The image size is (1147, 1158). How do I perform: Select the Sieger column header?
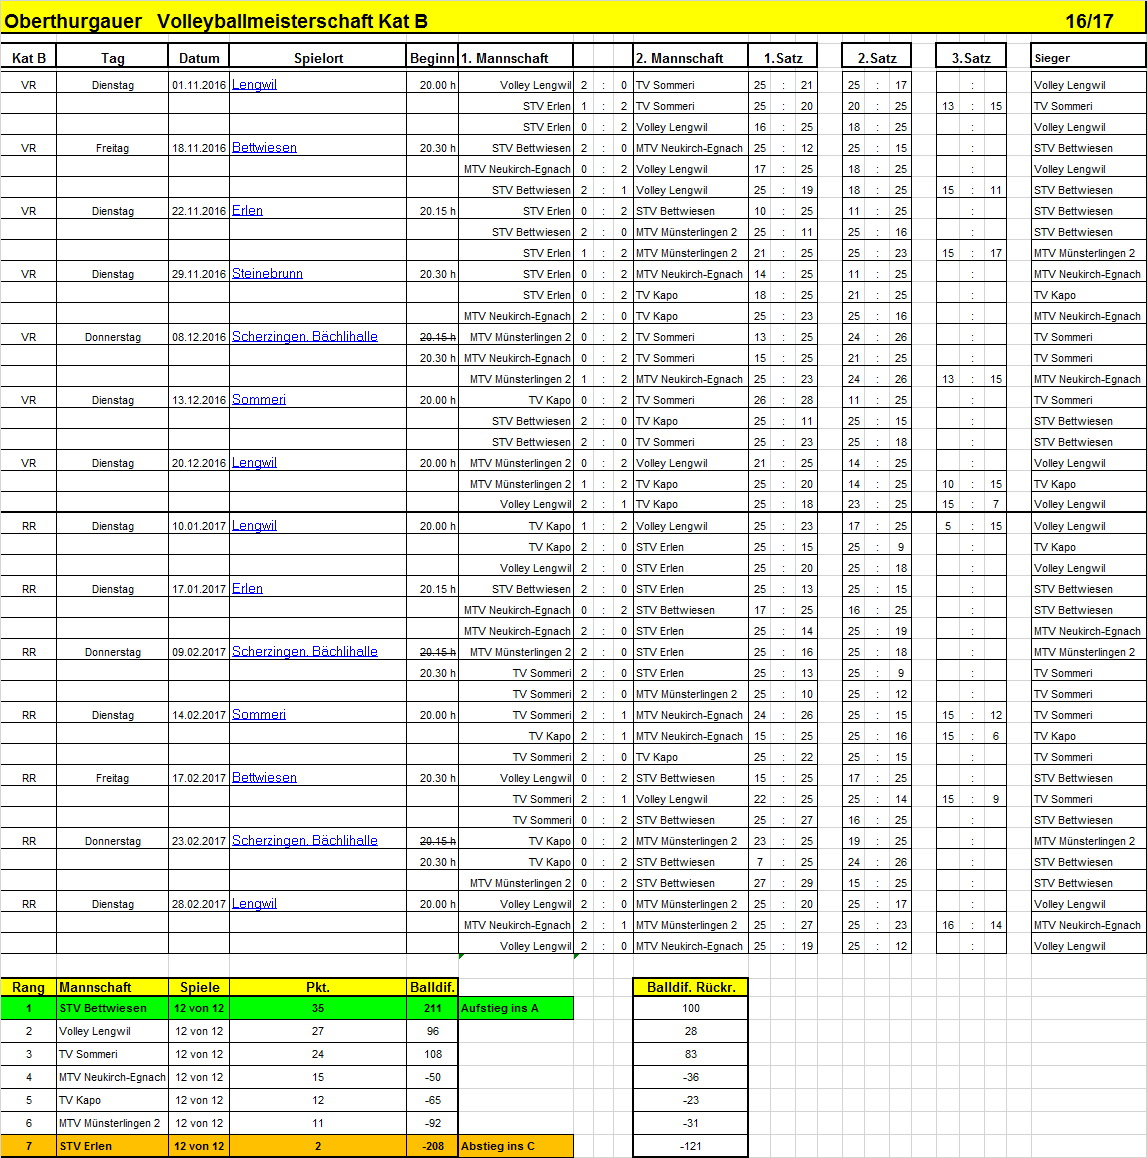pyautogui.click(x=1087, y=58)
